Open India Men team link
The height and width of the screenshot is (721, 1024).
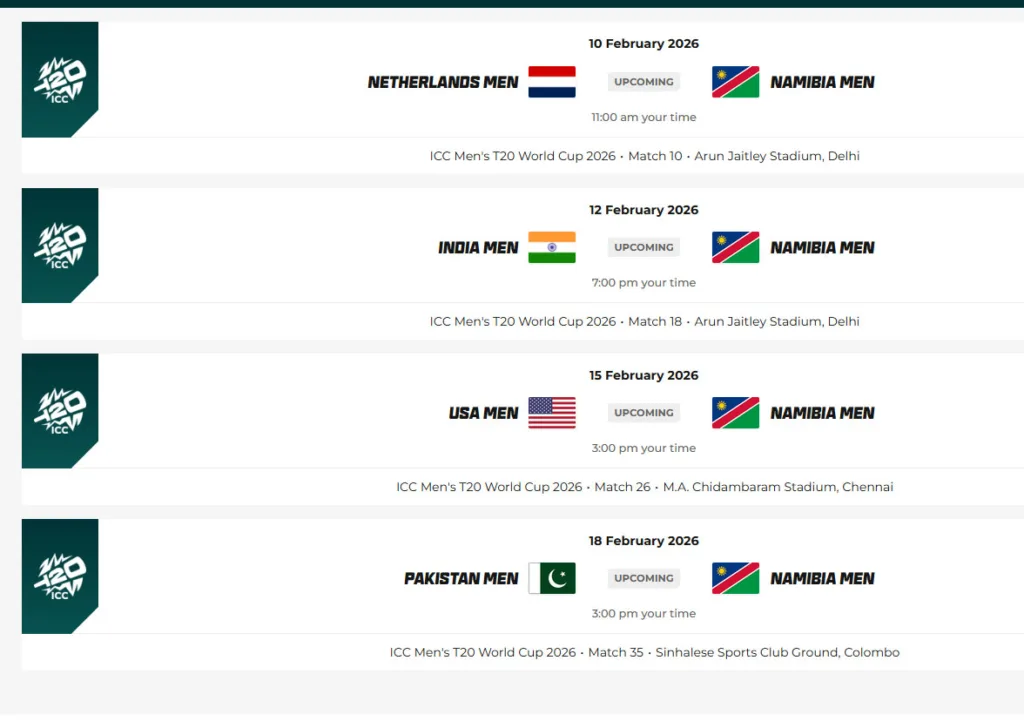pyautogui.click(x=478, y=247)
